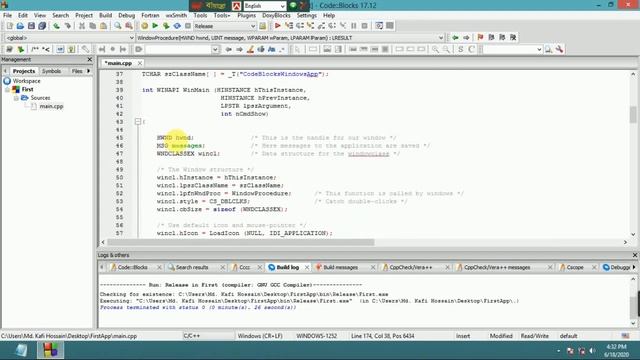Open the Build menu
Image resolution: width=640 pixels, height=360 pixels.
(105, 16)
